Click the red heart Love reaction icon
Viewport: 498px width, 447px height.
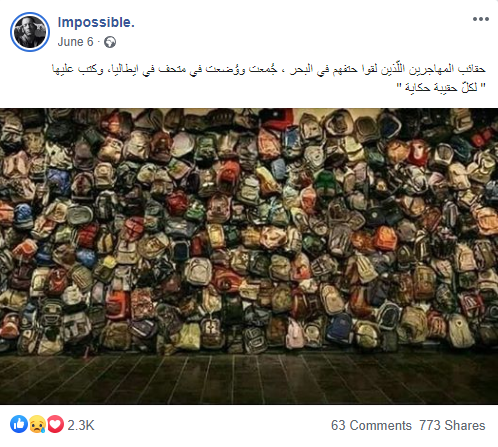click(x=55, y=424)
